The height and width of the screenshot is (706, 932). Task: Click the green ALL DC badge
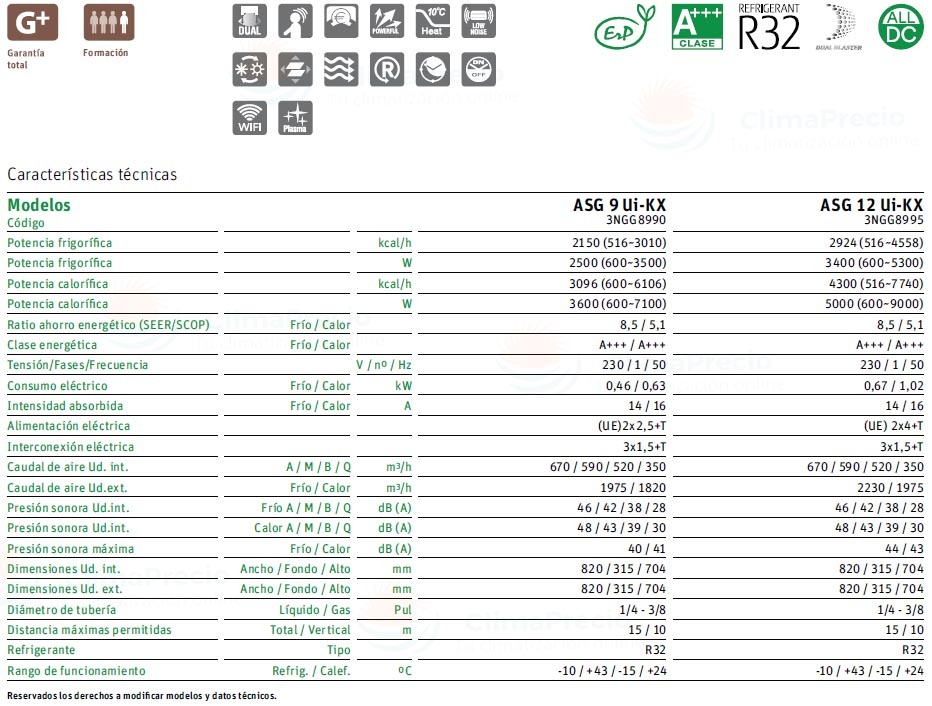point(901,27)
